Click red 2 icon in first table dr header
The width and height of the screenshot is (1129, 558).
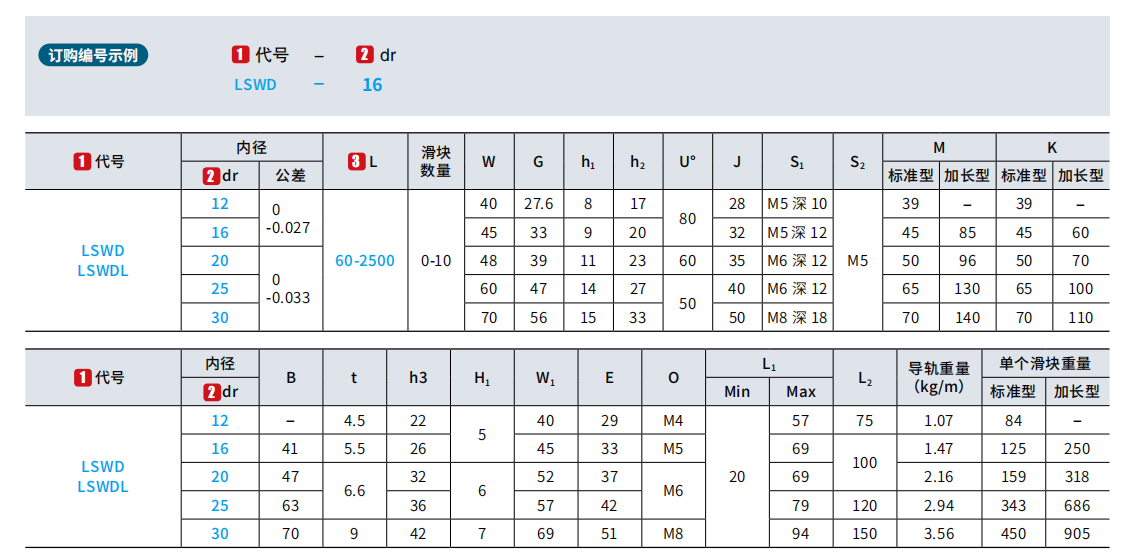[210, 175]
